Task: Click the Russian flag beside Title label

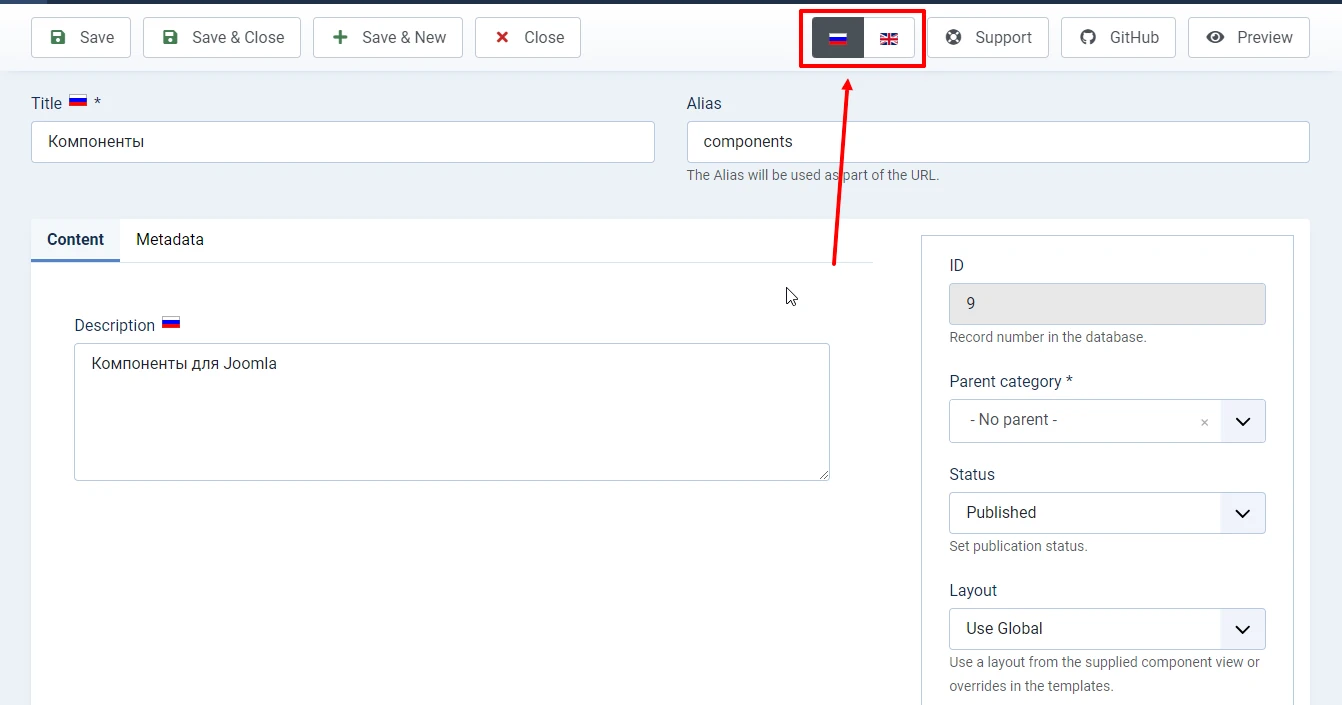Action: tap(78, 101)
